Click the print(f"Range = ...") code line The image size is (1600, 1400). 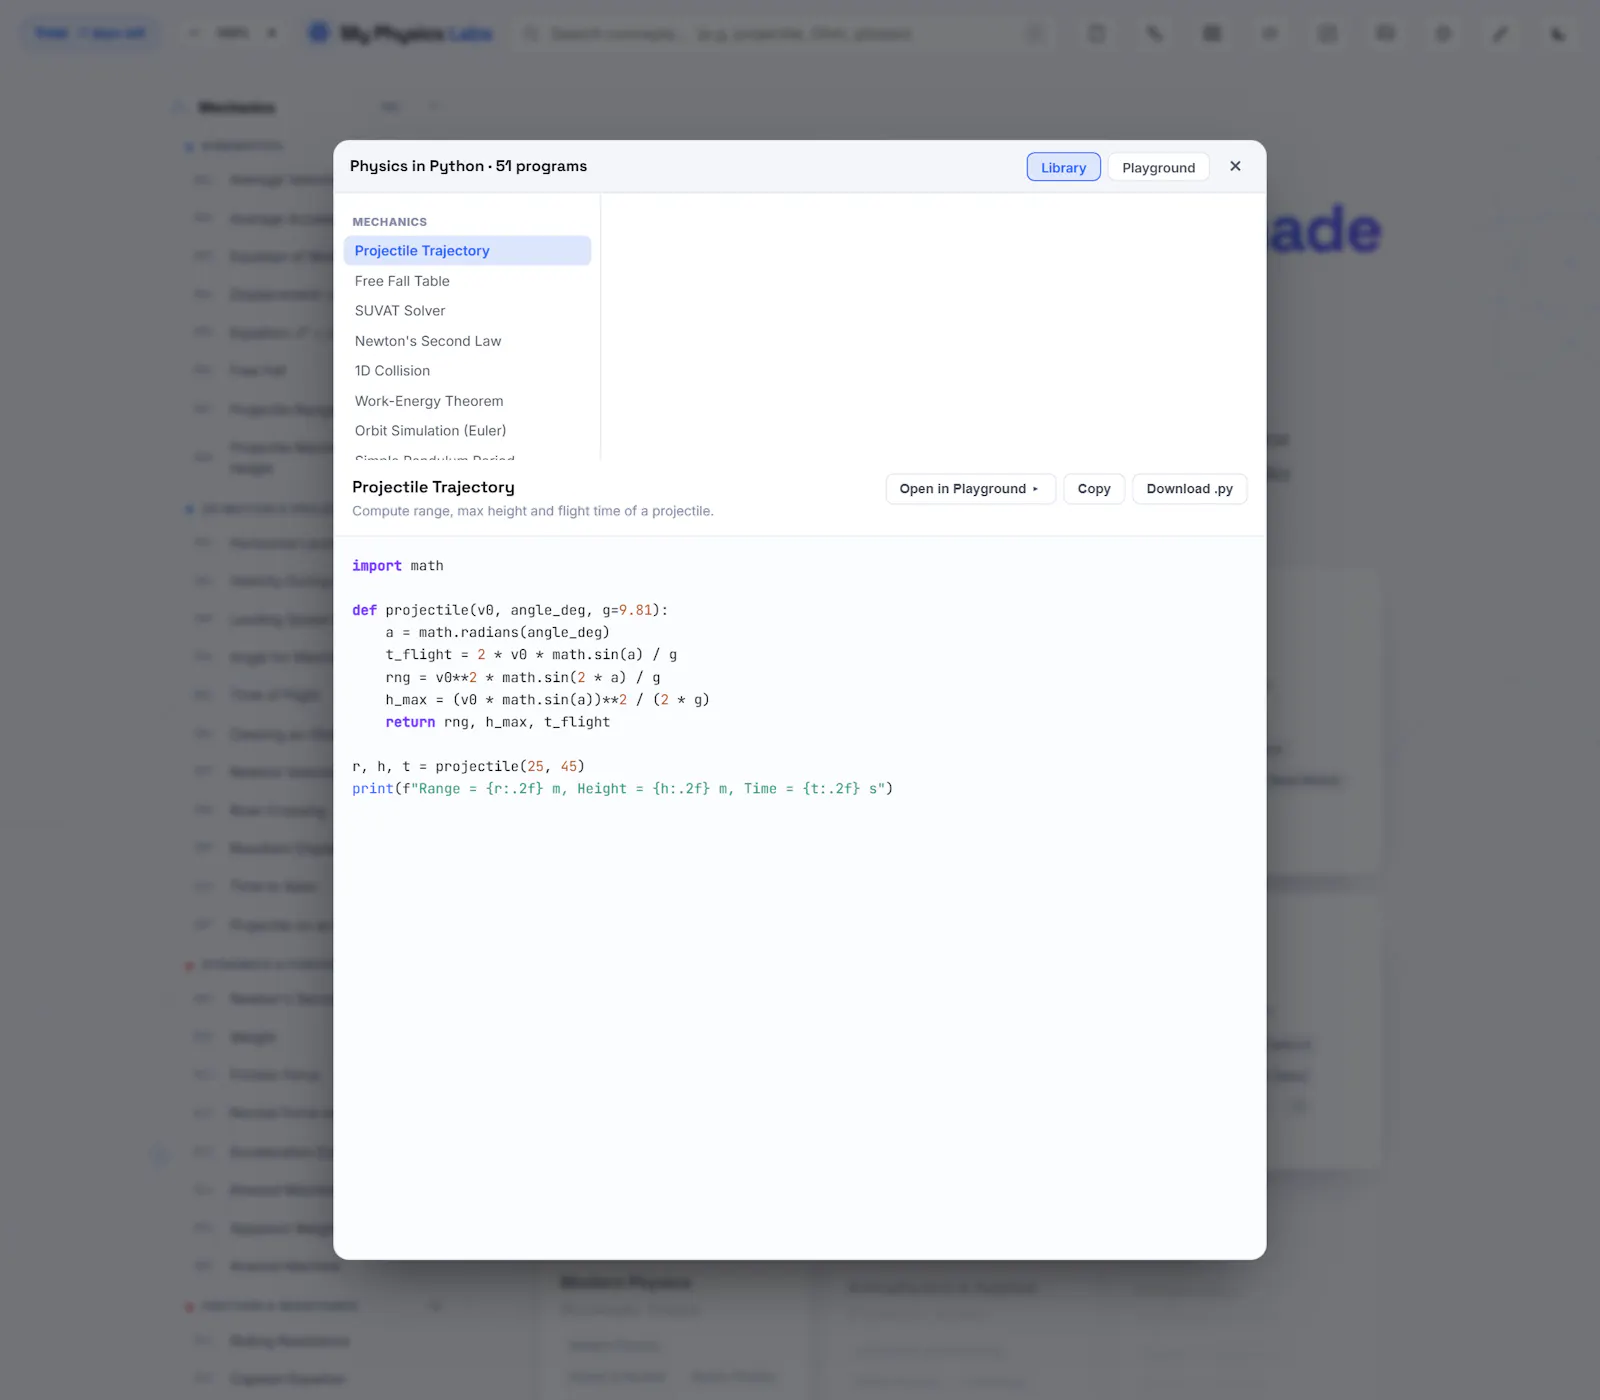tap(622, 789)
